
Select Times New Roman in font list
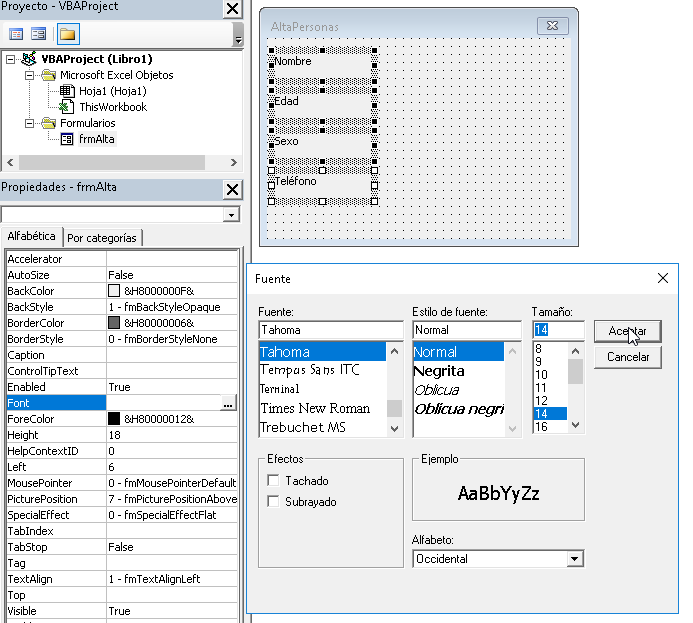point(315,408)
